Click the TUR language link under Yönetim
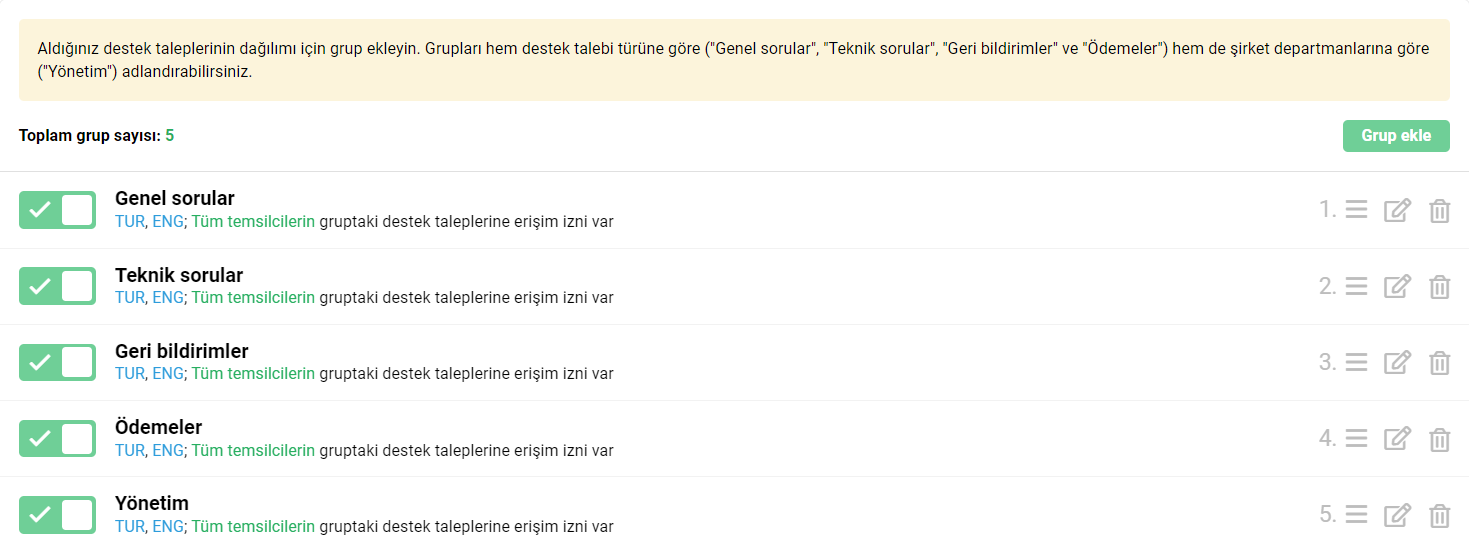1469x553 pixels. coord(130,526)
